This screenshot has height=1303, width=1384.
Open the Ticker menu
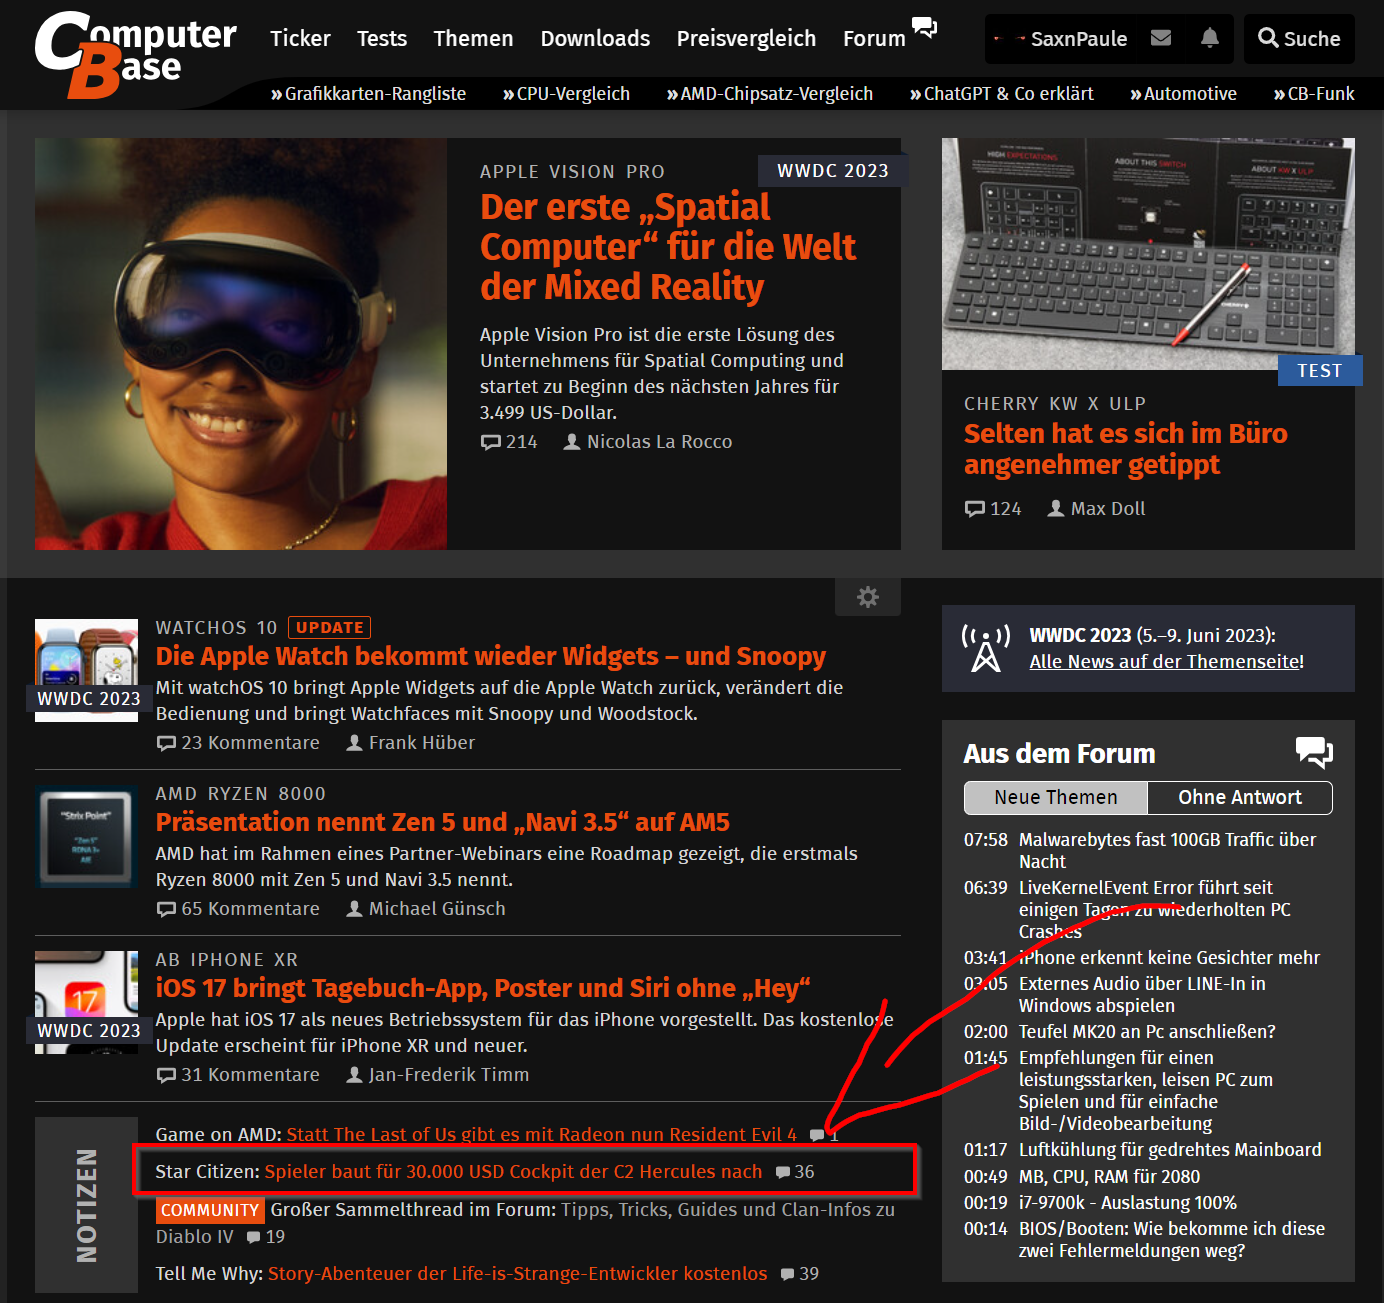(x=300, y=39)
